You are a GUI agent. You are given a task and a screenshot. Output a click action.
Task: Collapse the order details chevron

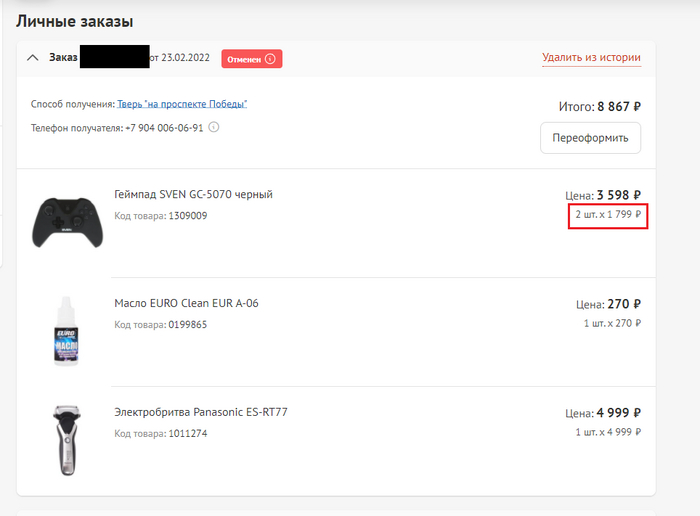[x=32, y=58]
